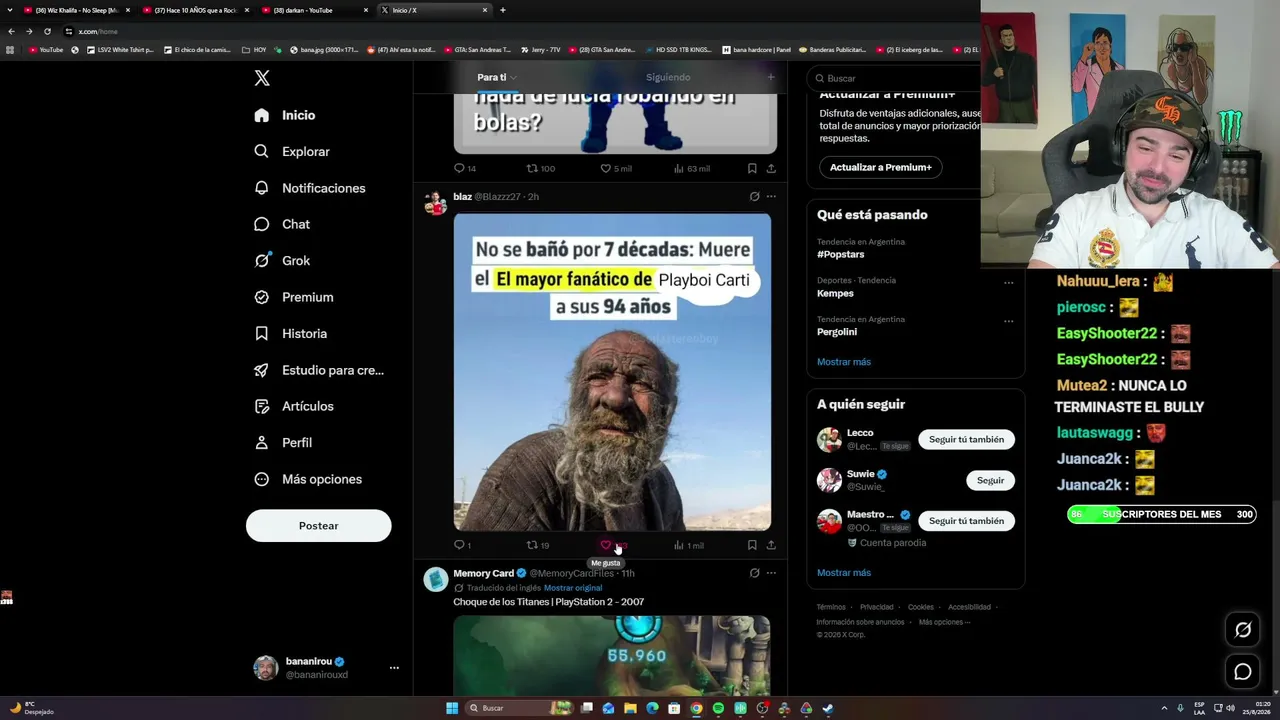Open the floating Grok button at bottom right

(1243, 629)
